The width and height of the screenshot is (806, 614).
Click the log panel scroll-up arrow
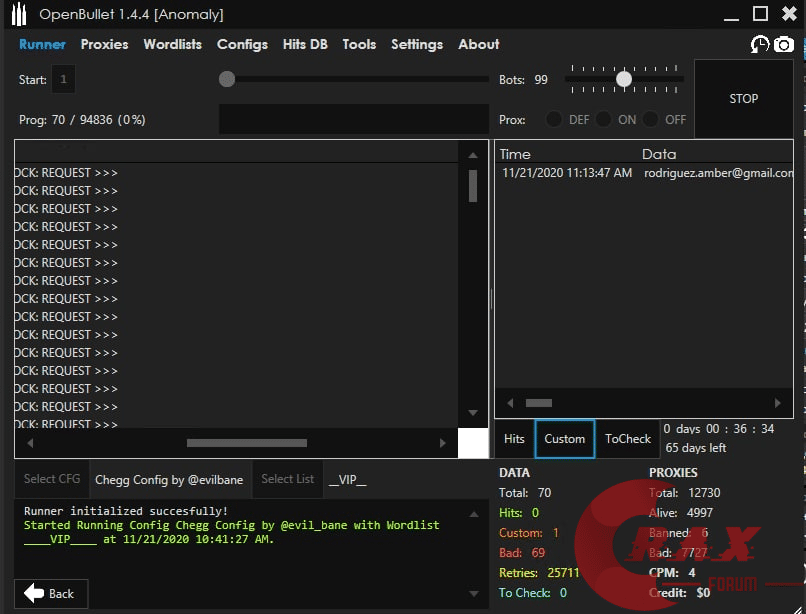coord(473,153)
